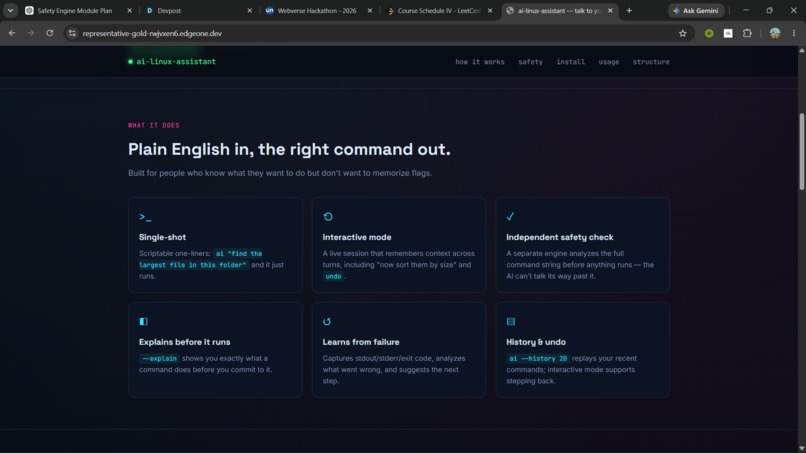Viewport: 806px width, 453px height.
Task: Go to the 'usage' nav link
Action: click(x=609, y=62)
